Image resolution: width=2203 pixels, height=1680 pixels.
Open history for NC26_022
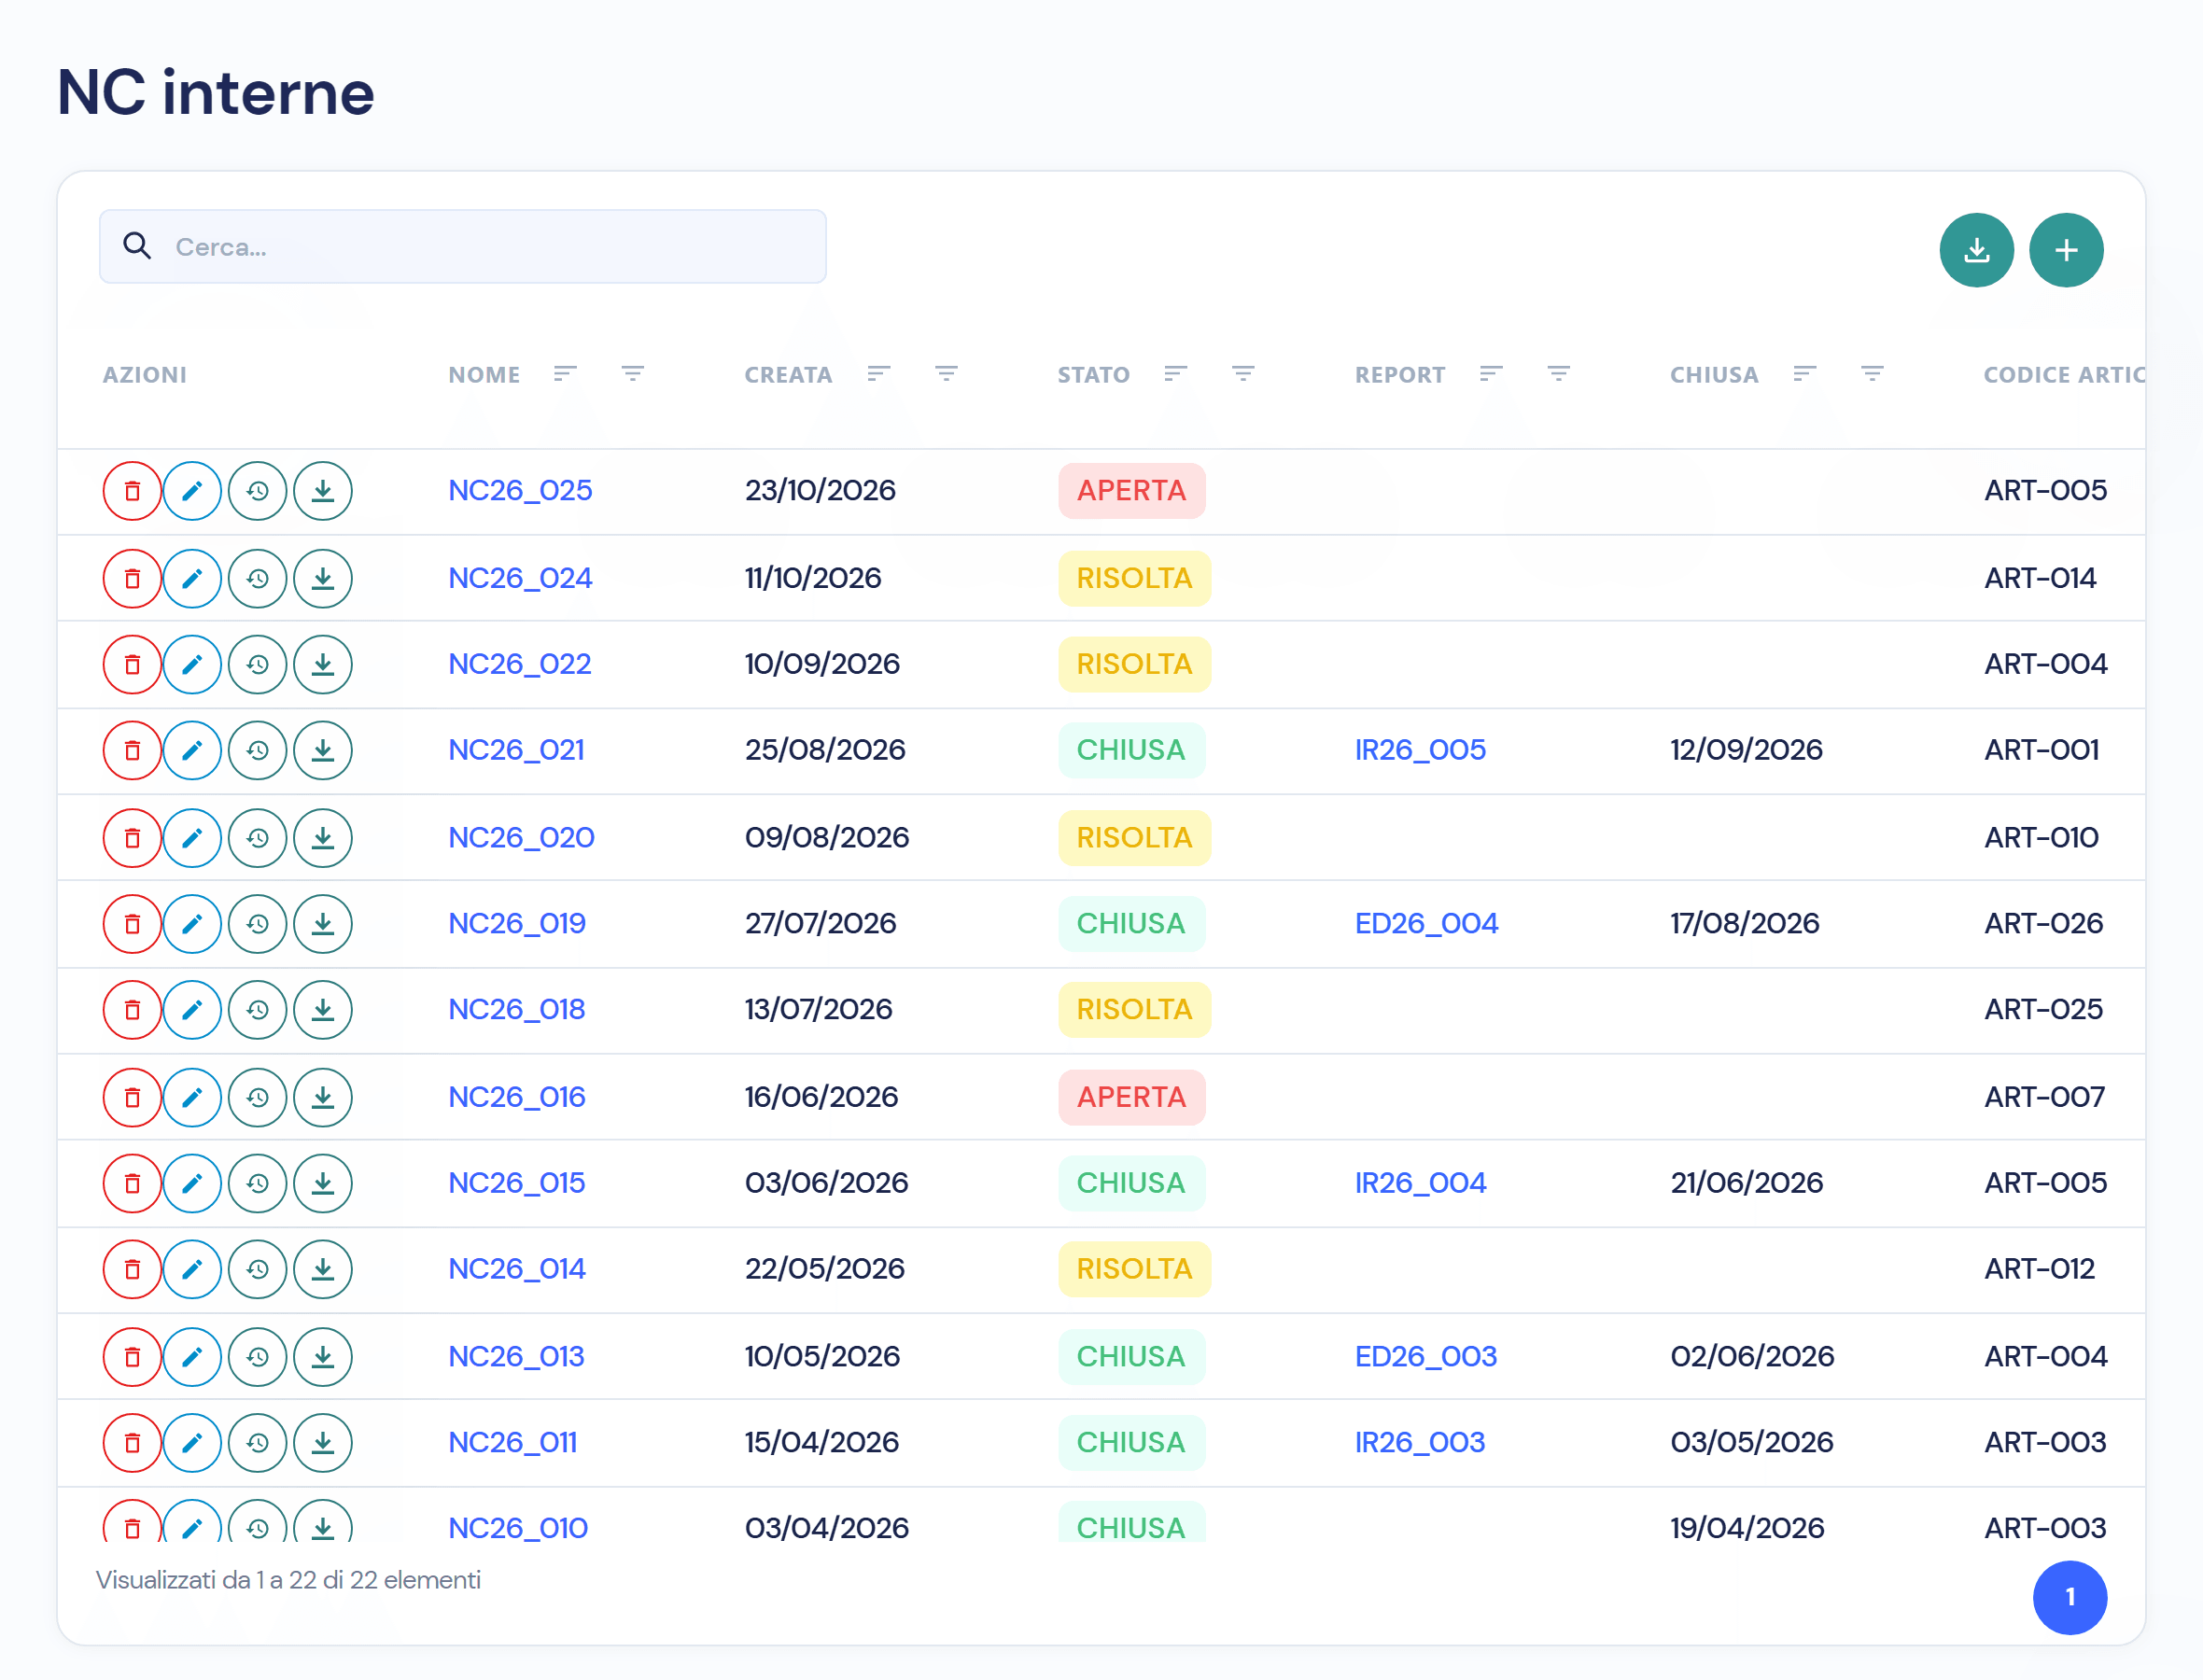point(258,665)
